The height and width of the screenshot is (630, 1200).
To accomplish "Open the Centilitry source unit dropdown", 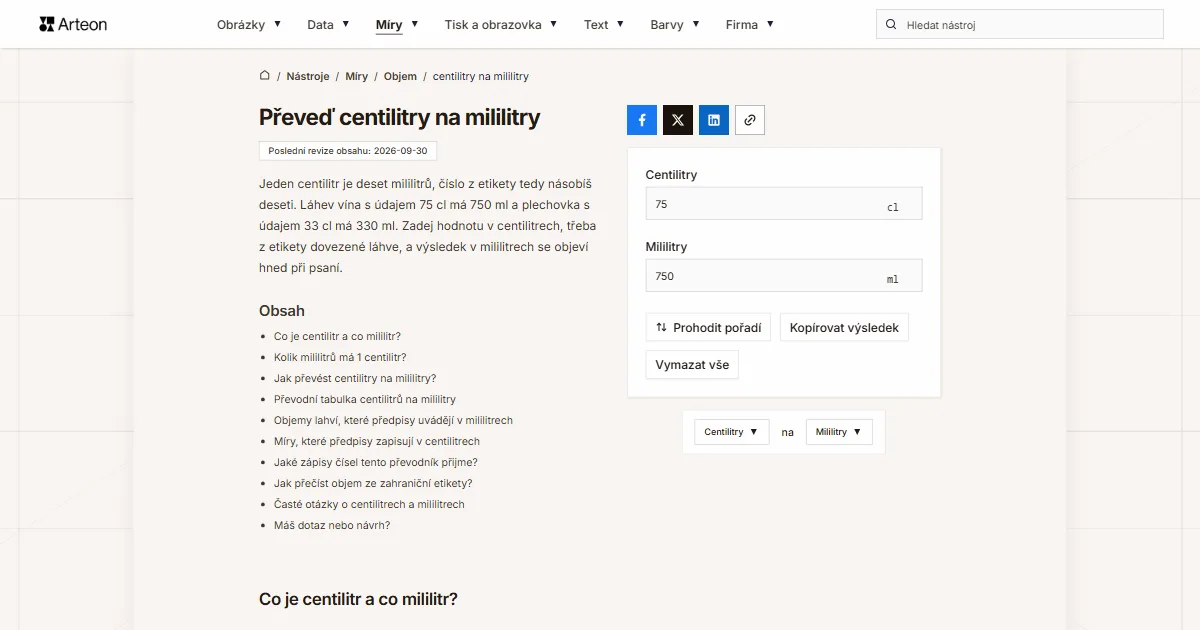I will tap(732, 432).
